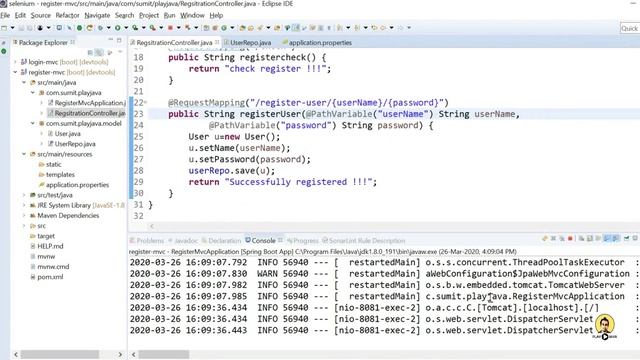
Task: Toggle the highlighted Mark Occurrences toolbar button
Action: 296,28
